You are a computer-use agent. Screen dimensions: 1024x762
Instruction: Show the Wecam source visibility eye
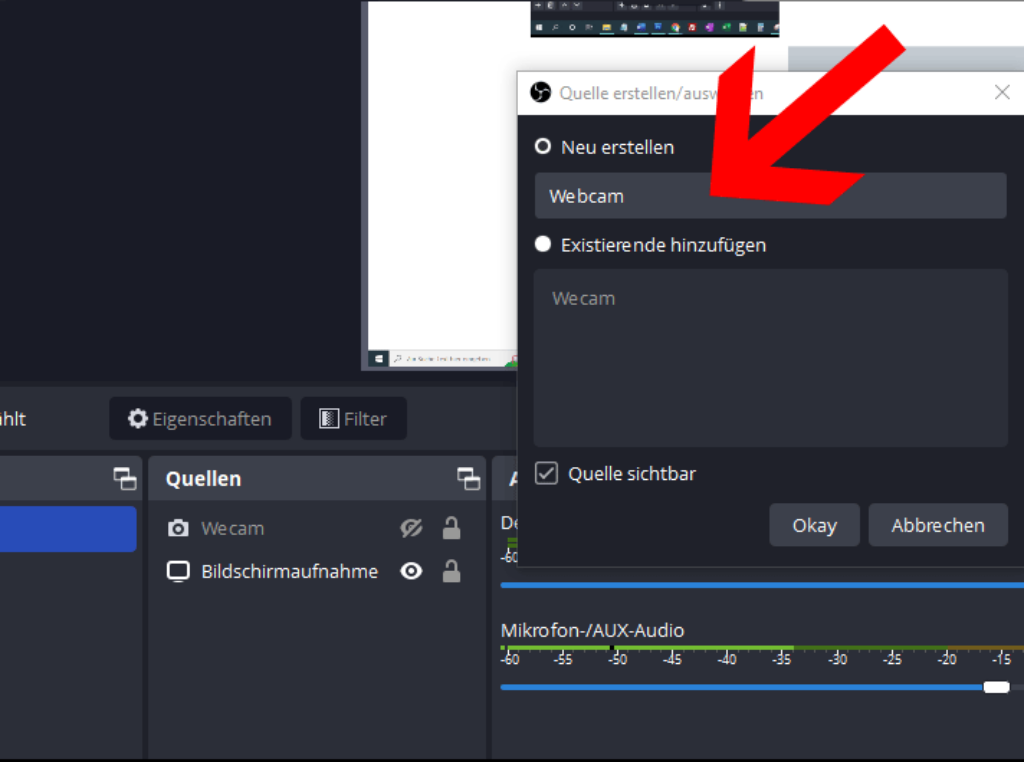tap(411, 528)
